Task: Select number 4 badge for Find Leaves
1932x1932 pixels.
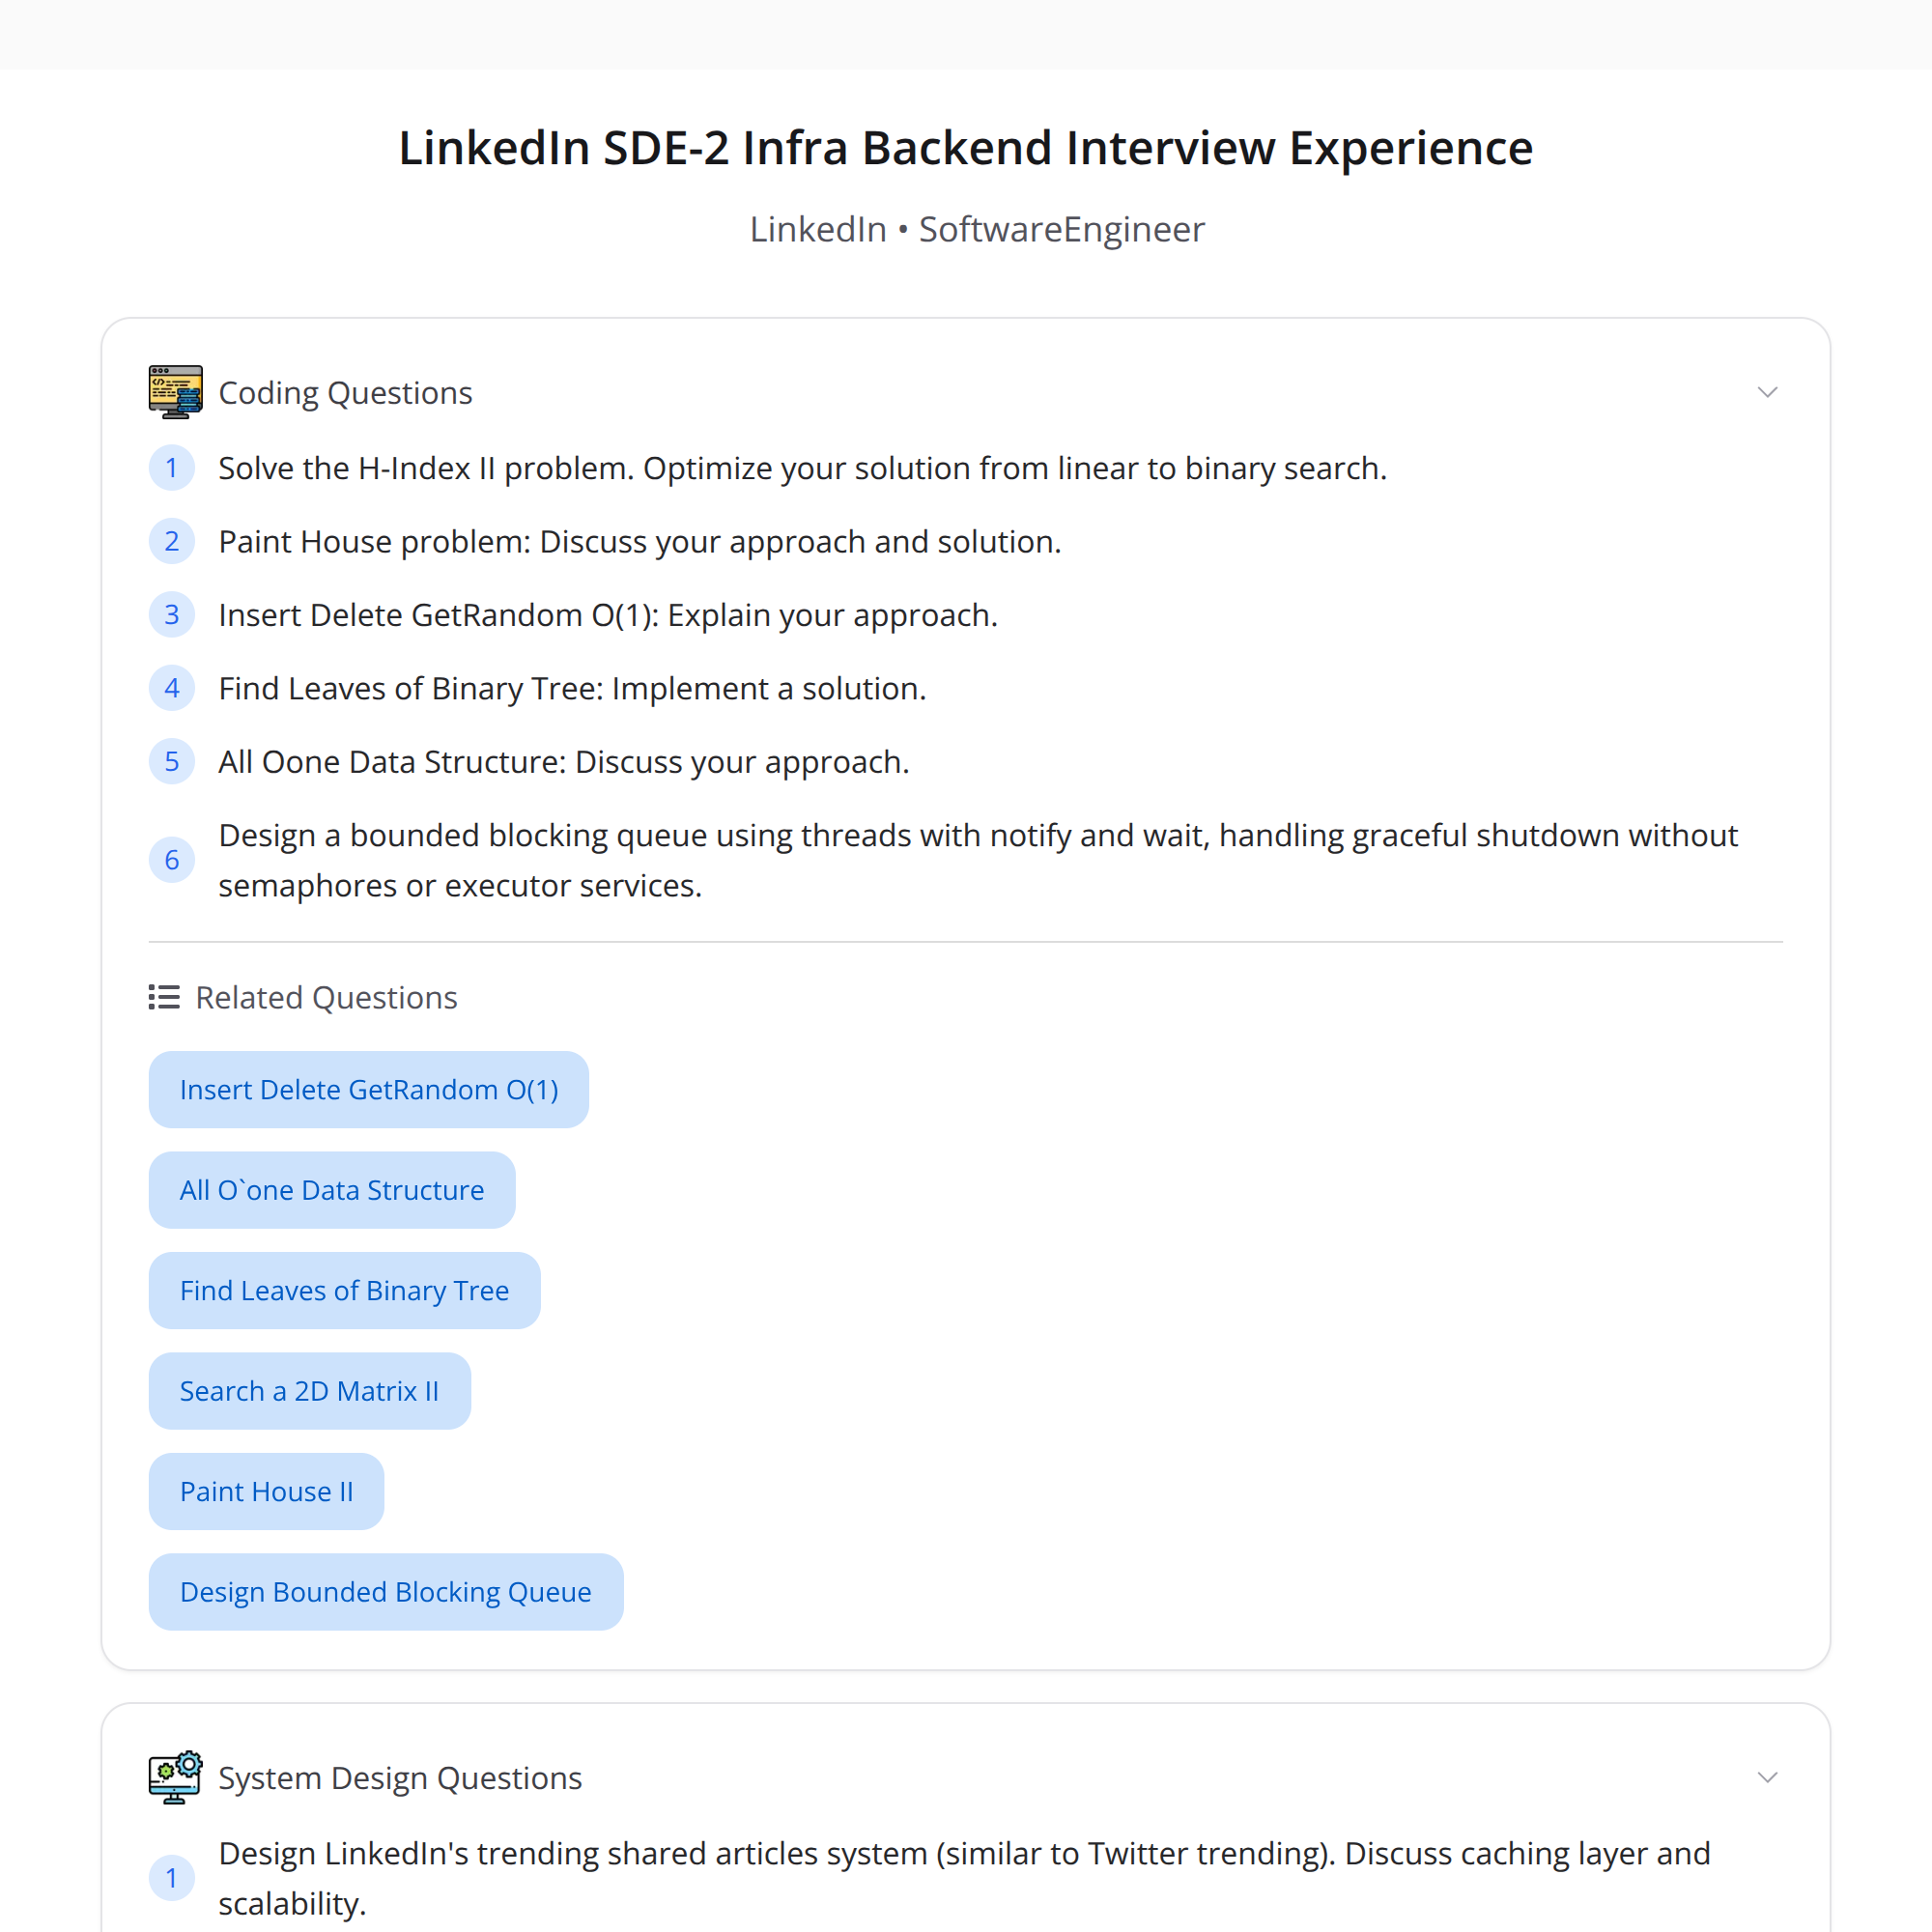Action: (172, 688)
